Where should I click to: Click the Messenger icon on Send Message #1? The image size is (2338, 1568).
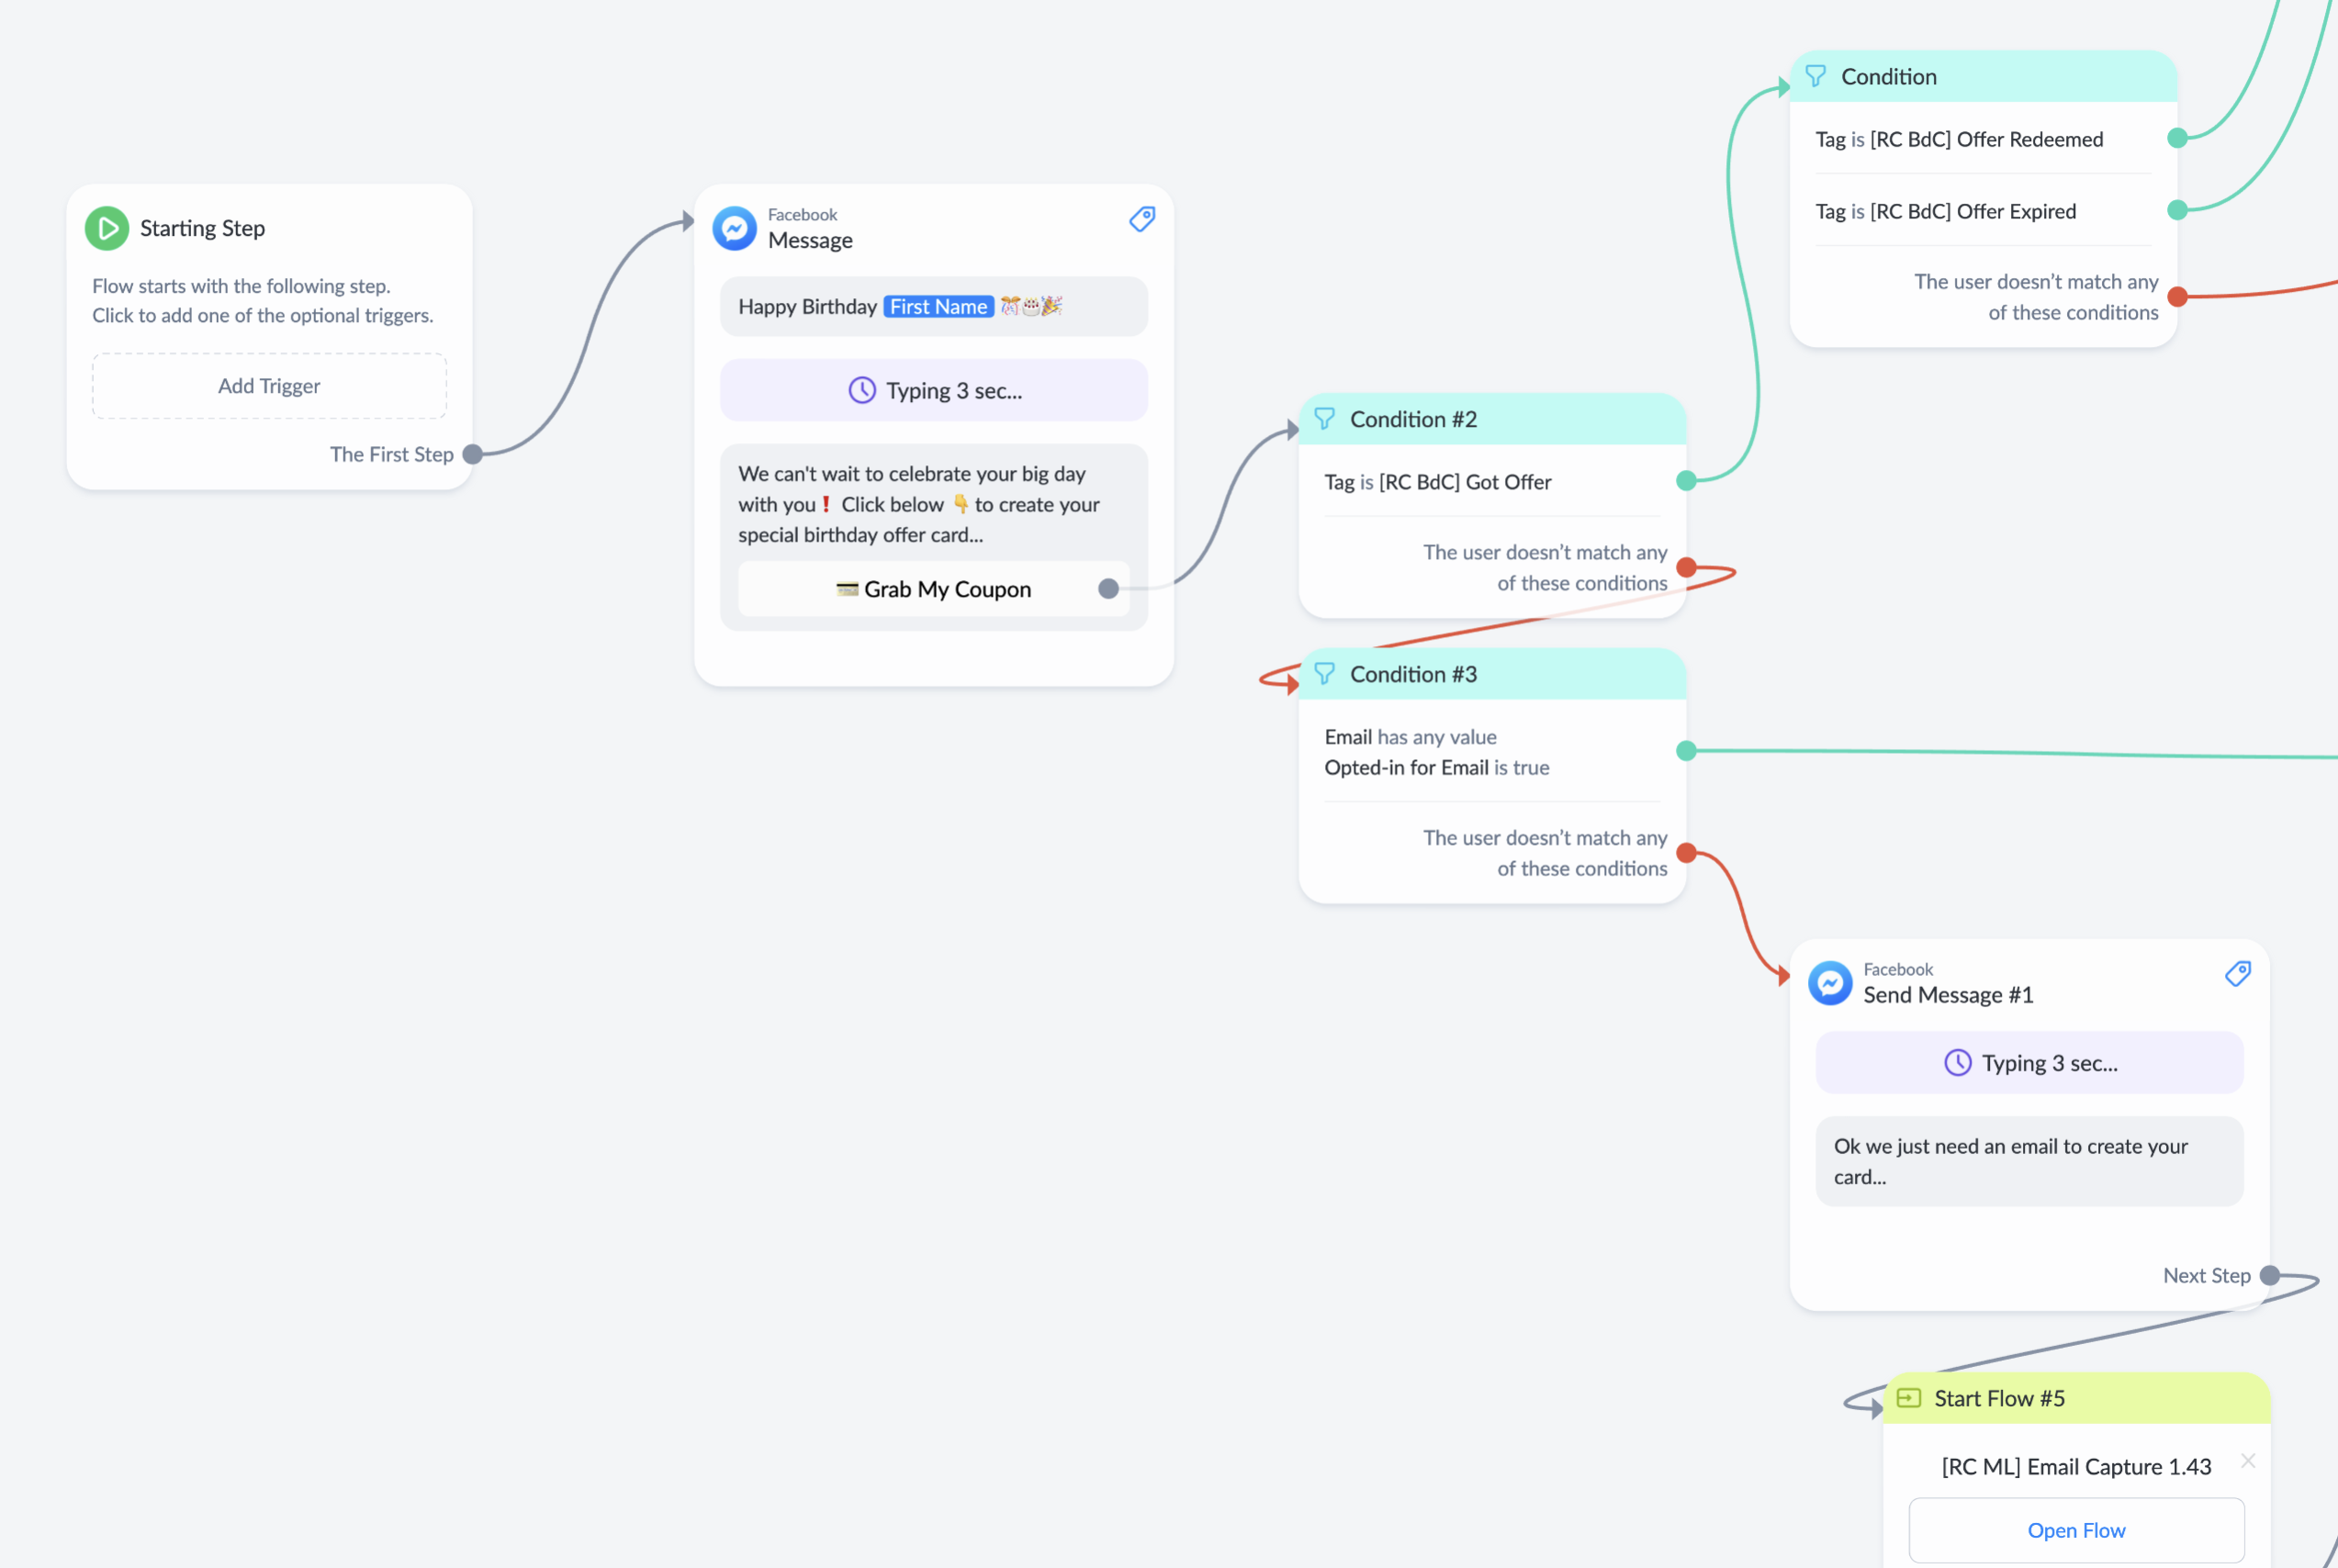tap(1830, 984)
